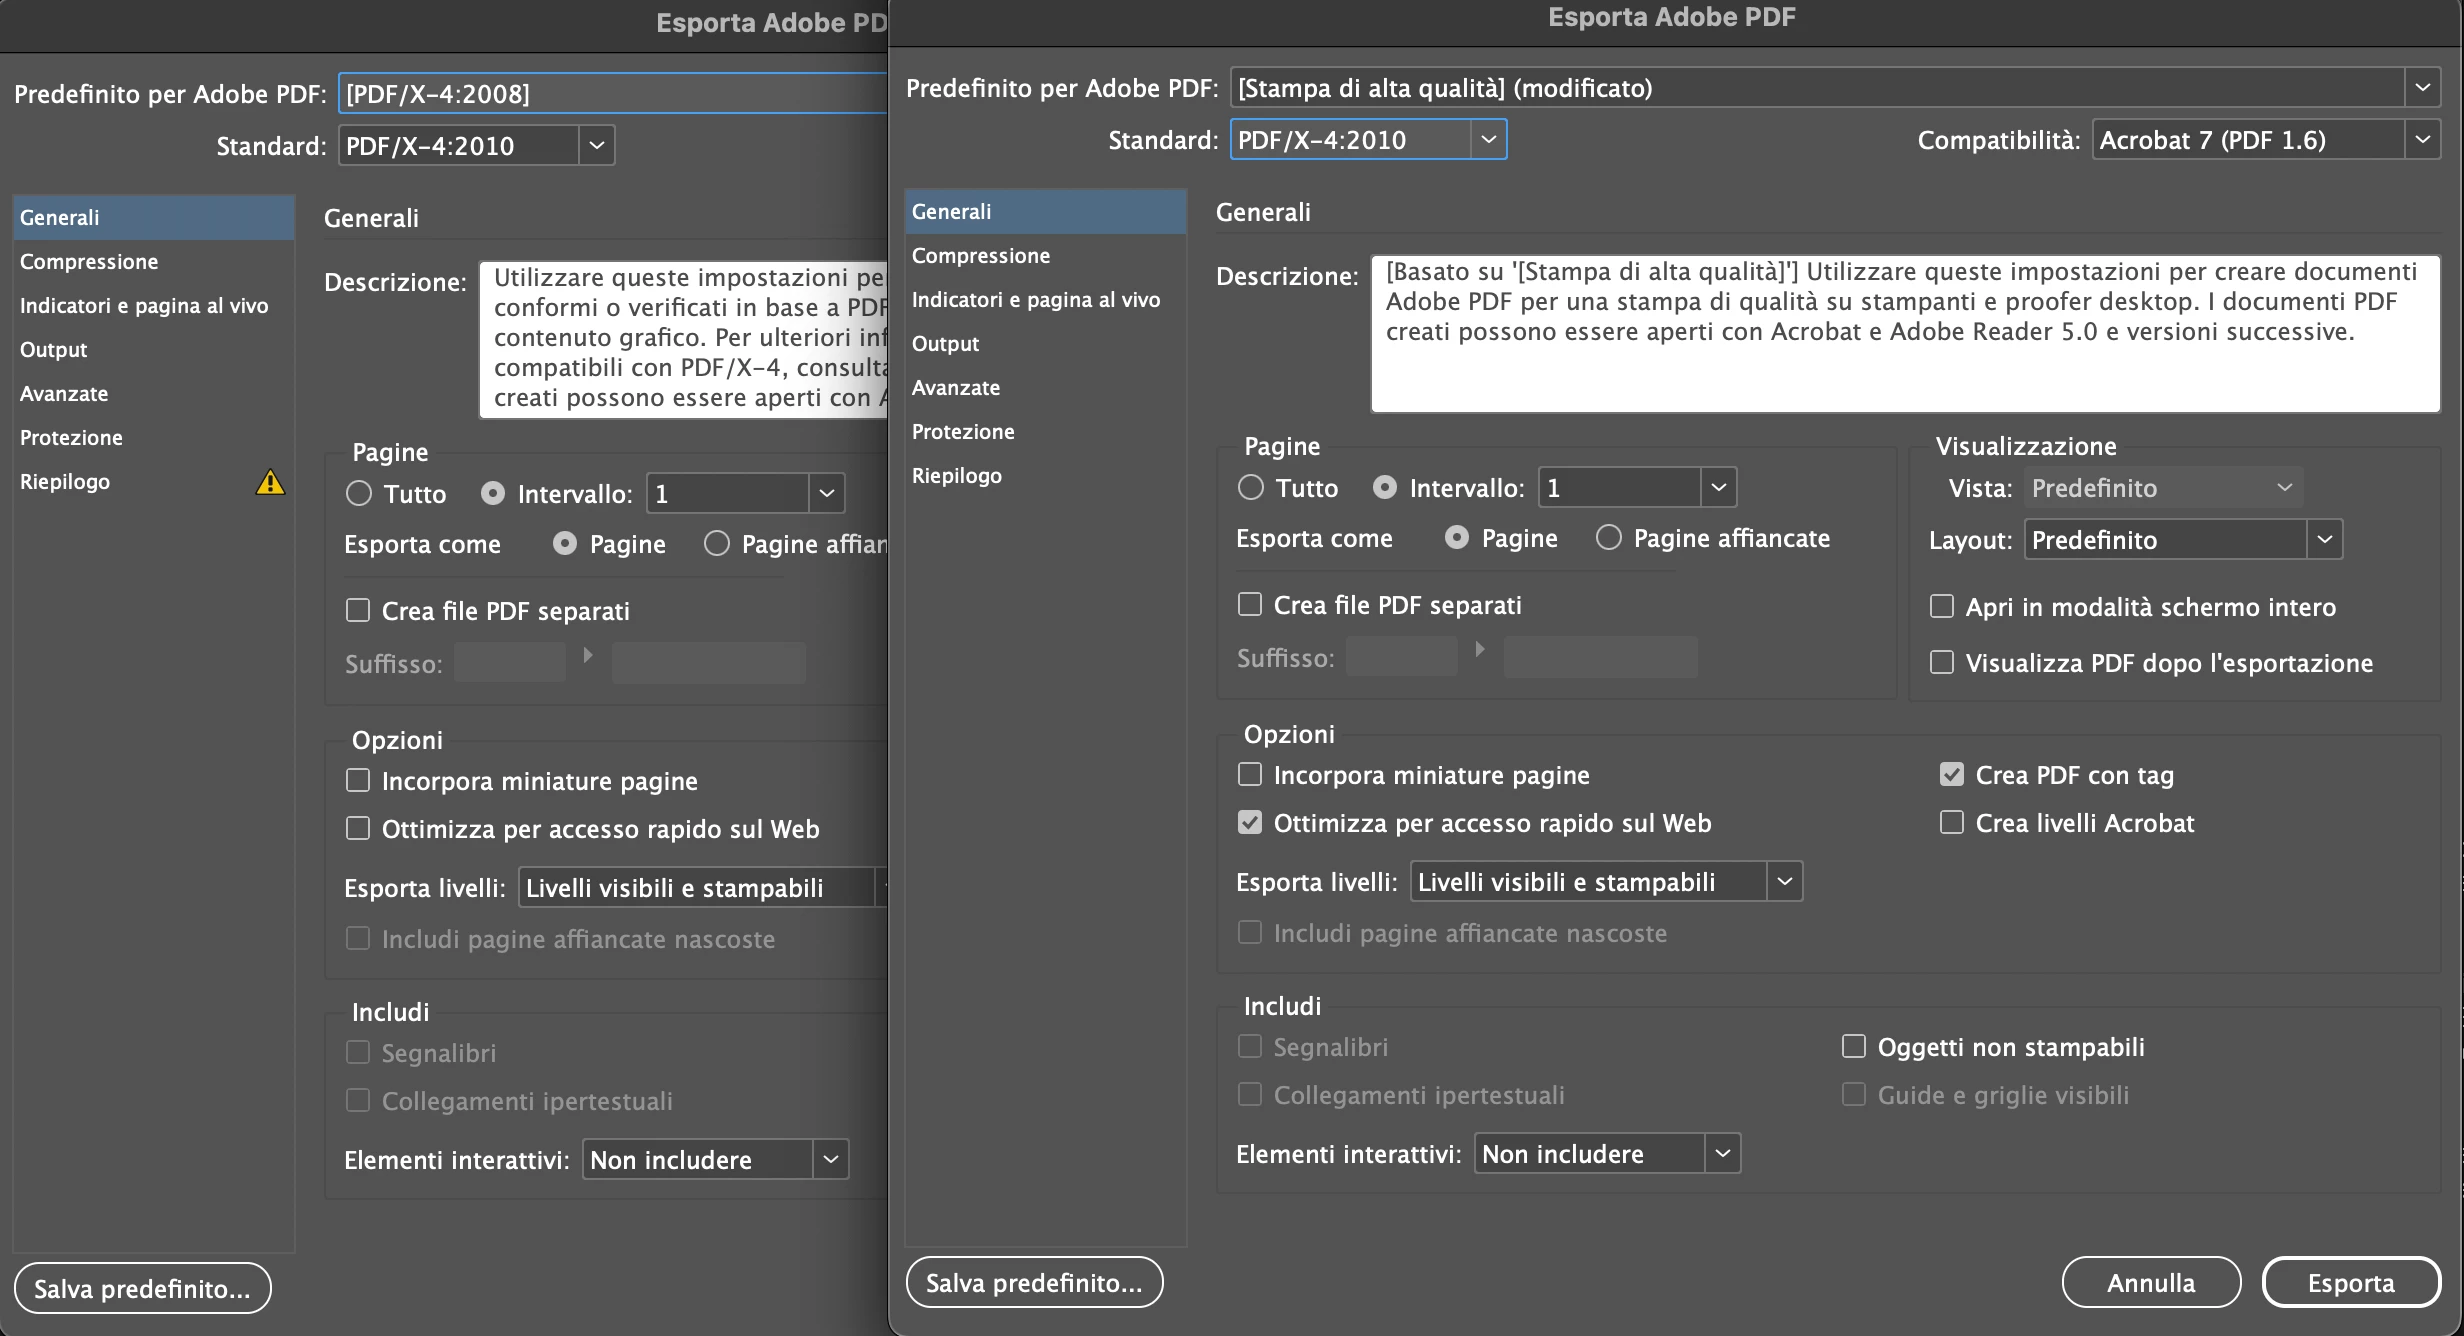
Task: Check Visualizza PDF dopo l'esportazione
Action: [x=1942, y=663]
